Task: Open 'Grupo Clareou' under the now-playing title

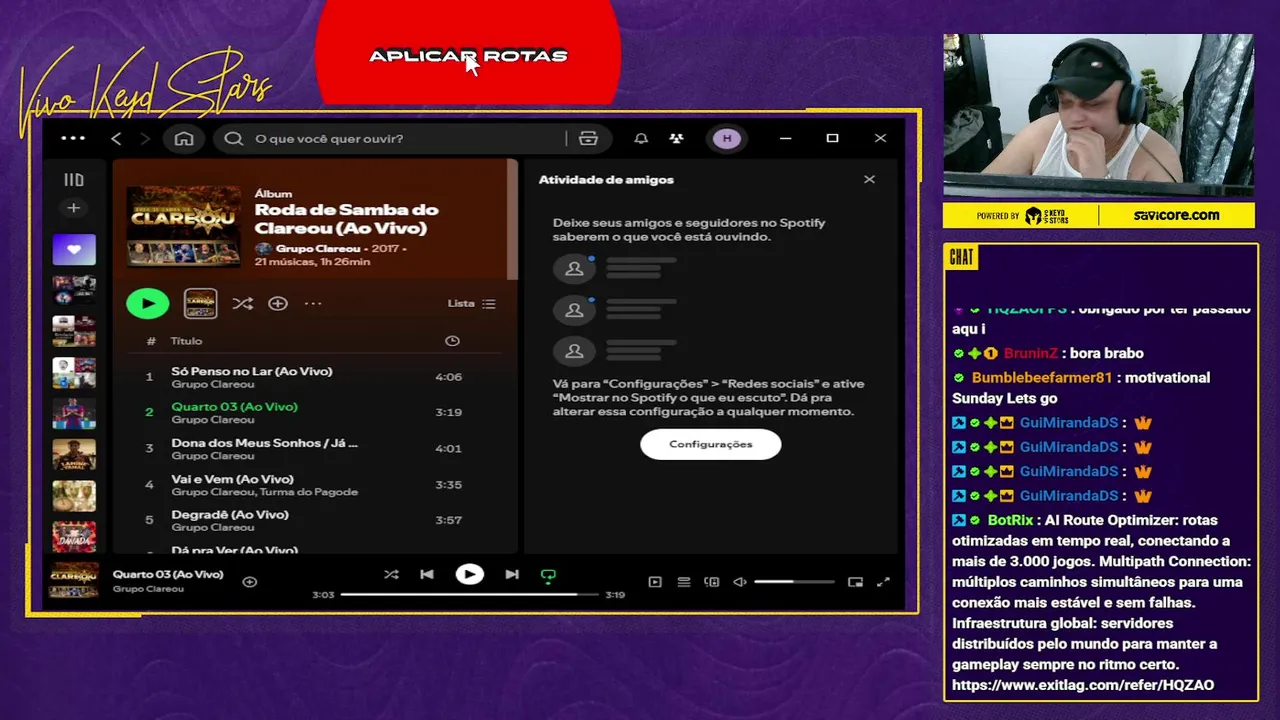Action: (148, 589)
